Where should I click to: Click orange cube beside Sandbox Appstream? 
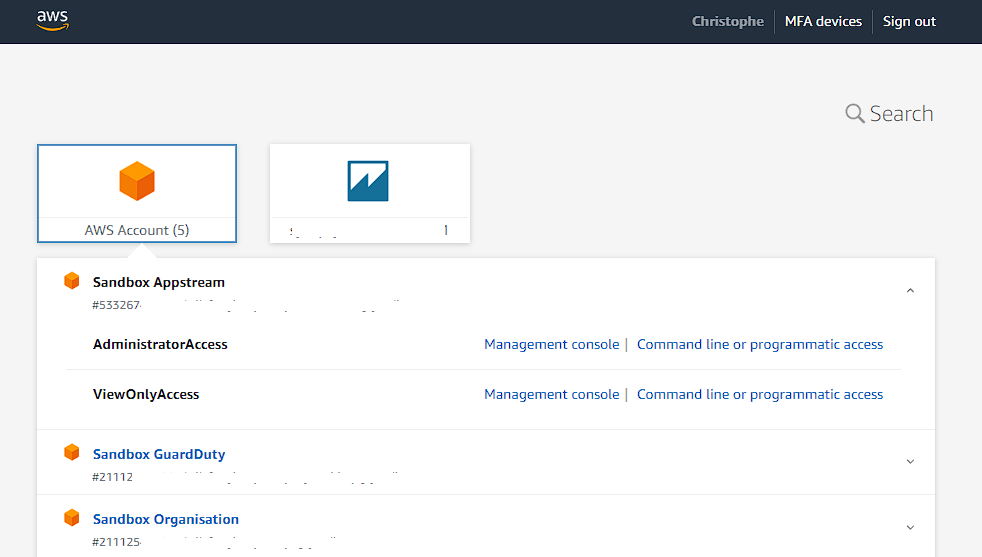coord(72,281)
